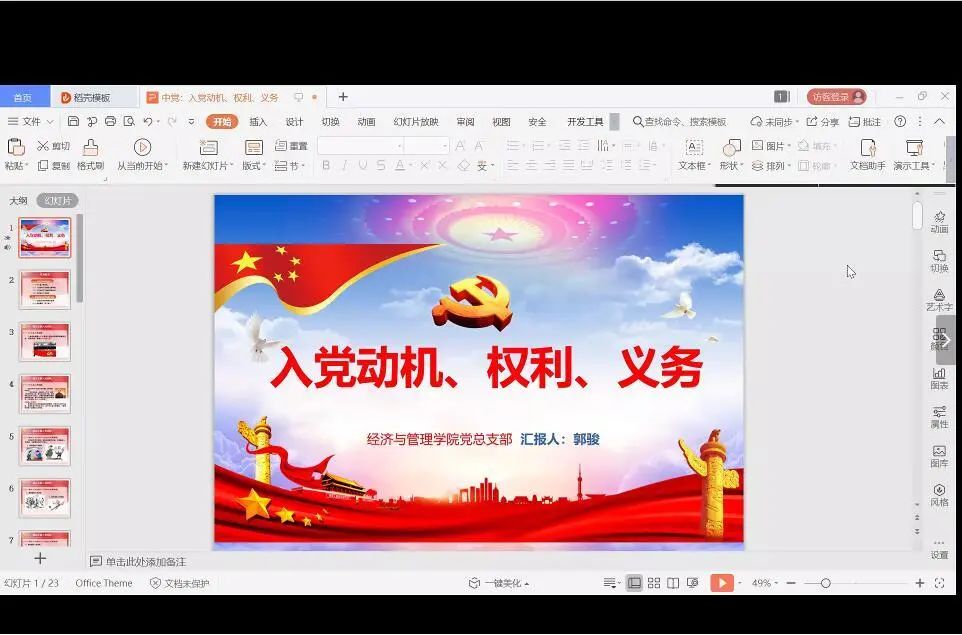Click the zoom slider in status bar
The image size is (962, 635).
click(825, 583)
